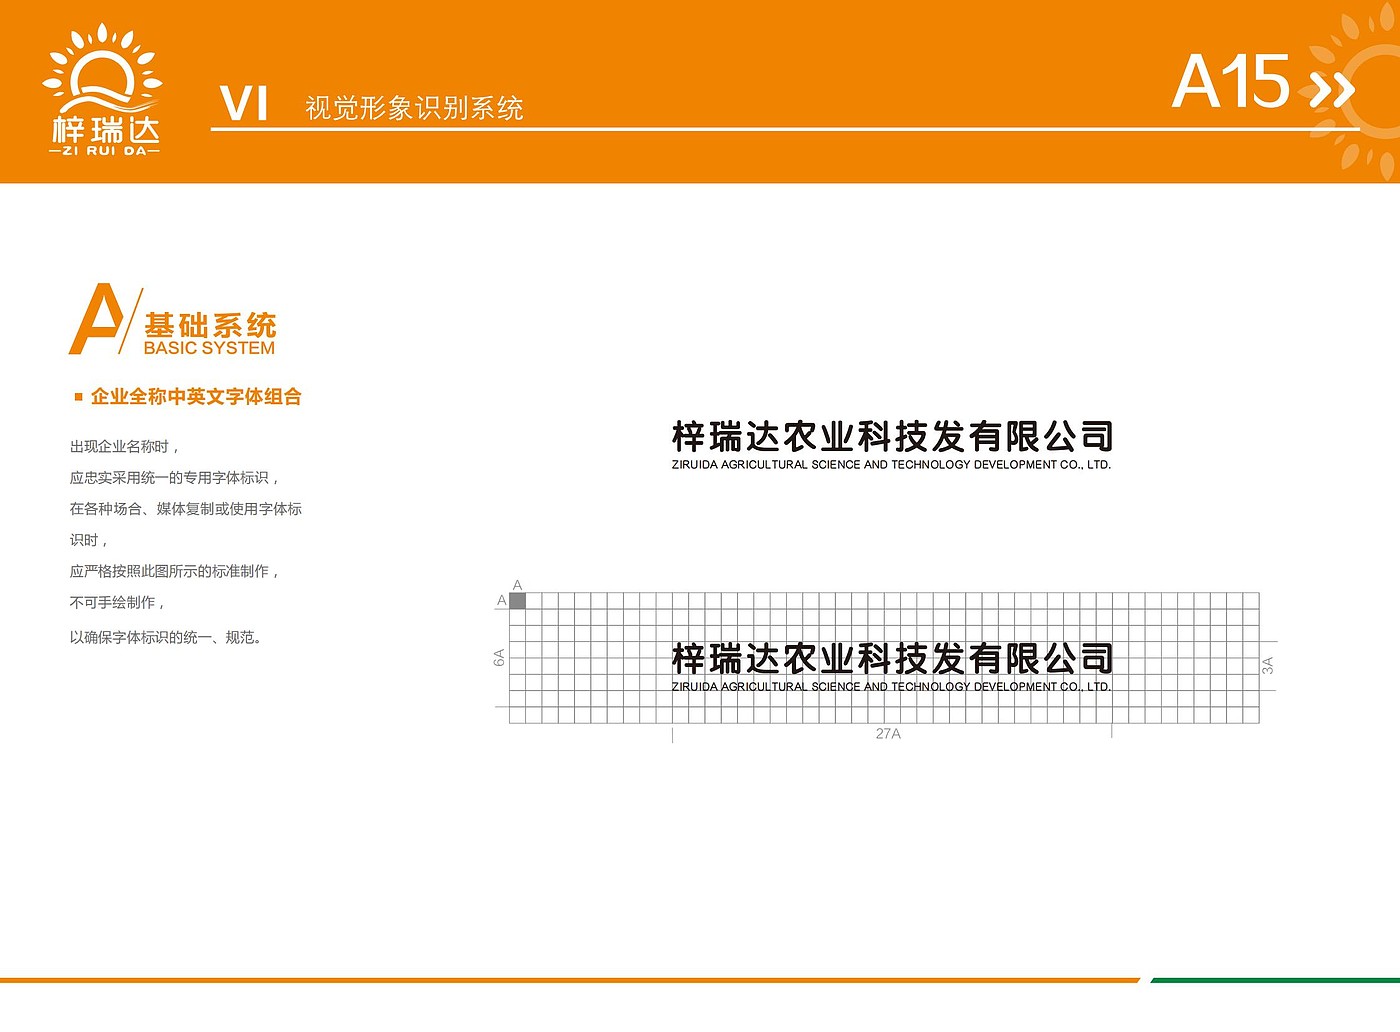
Task: Click the header title 视觉形象识别系统
Action: tap(414, 108)
